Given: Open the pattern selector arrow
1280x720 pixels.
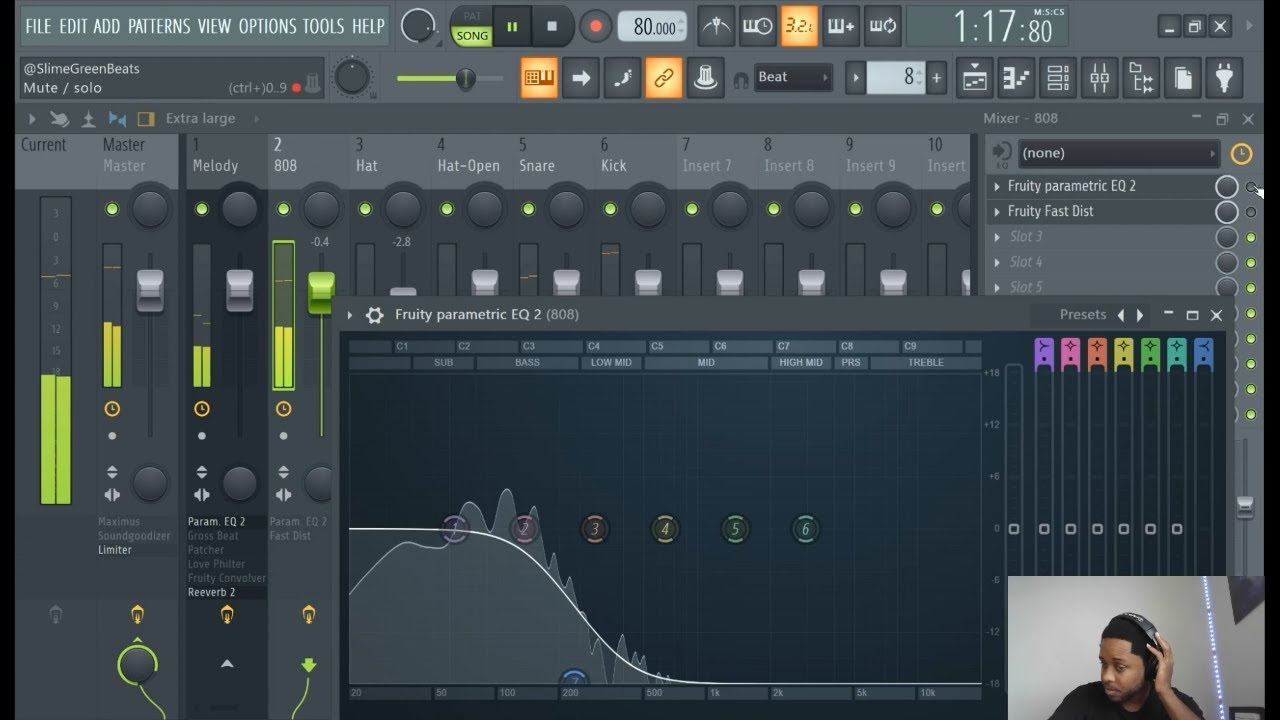Looking at the screenshot, I should coord(856,78).
